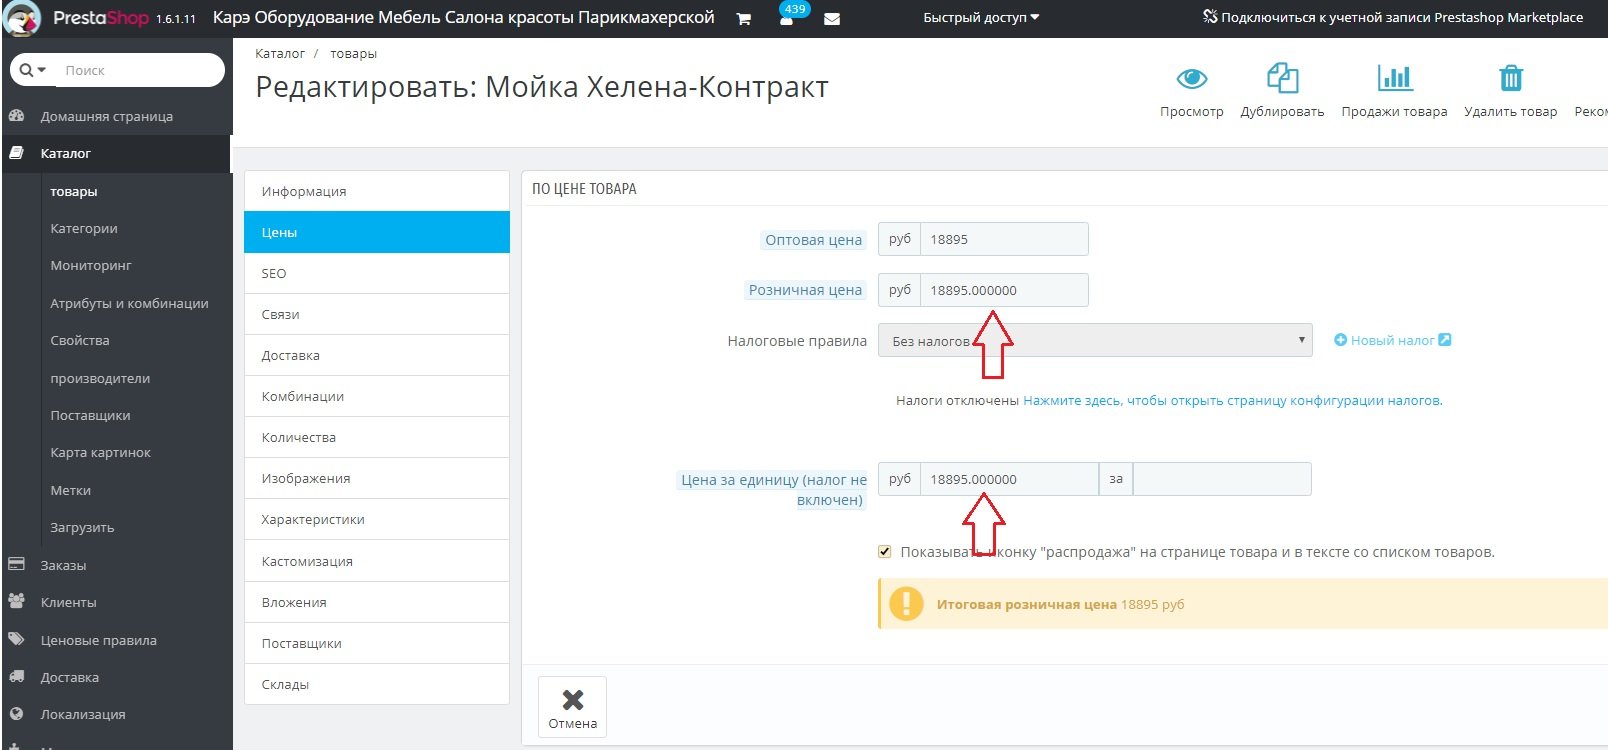Click the Доставка truck icon
1608x750 pixels.
coord(16,677)
